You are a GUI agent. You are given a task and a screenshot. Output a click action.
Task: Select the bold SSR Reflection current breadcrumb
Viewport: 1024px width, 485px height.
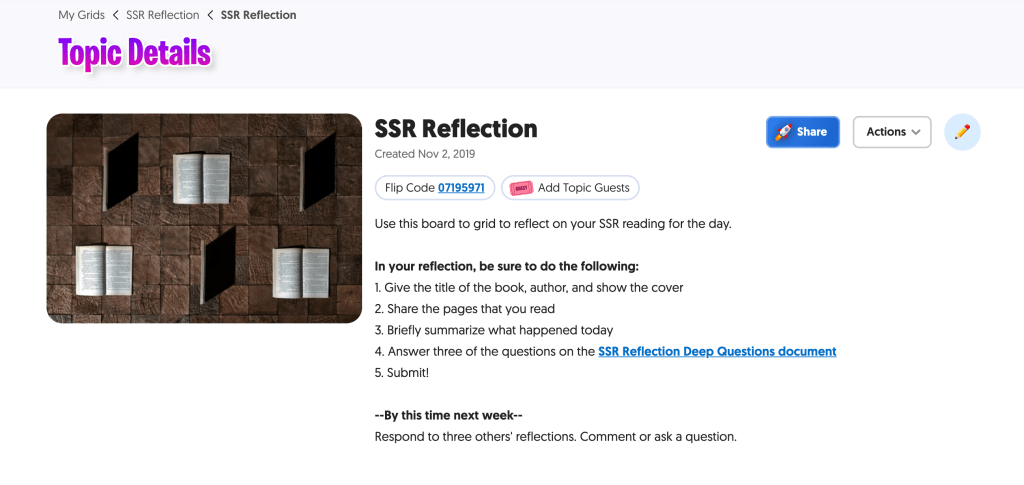point(258,15)
